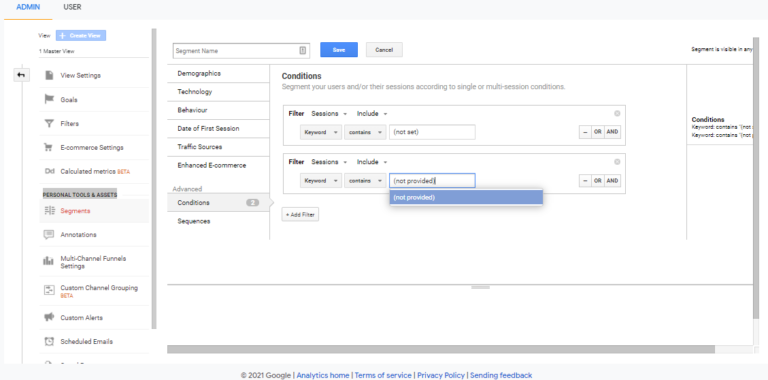Toggle AND on the second filter condition
The height and width of the screenshot is (380, 768).
[x=612, y=181]
